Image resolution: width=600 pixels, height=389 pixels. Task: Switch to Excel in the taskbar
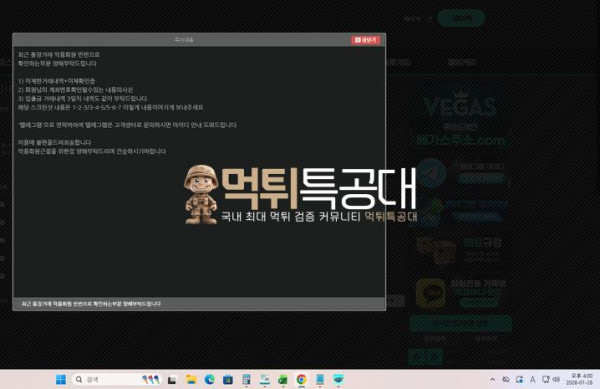[x=283, y=379]
